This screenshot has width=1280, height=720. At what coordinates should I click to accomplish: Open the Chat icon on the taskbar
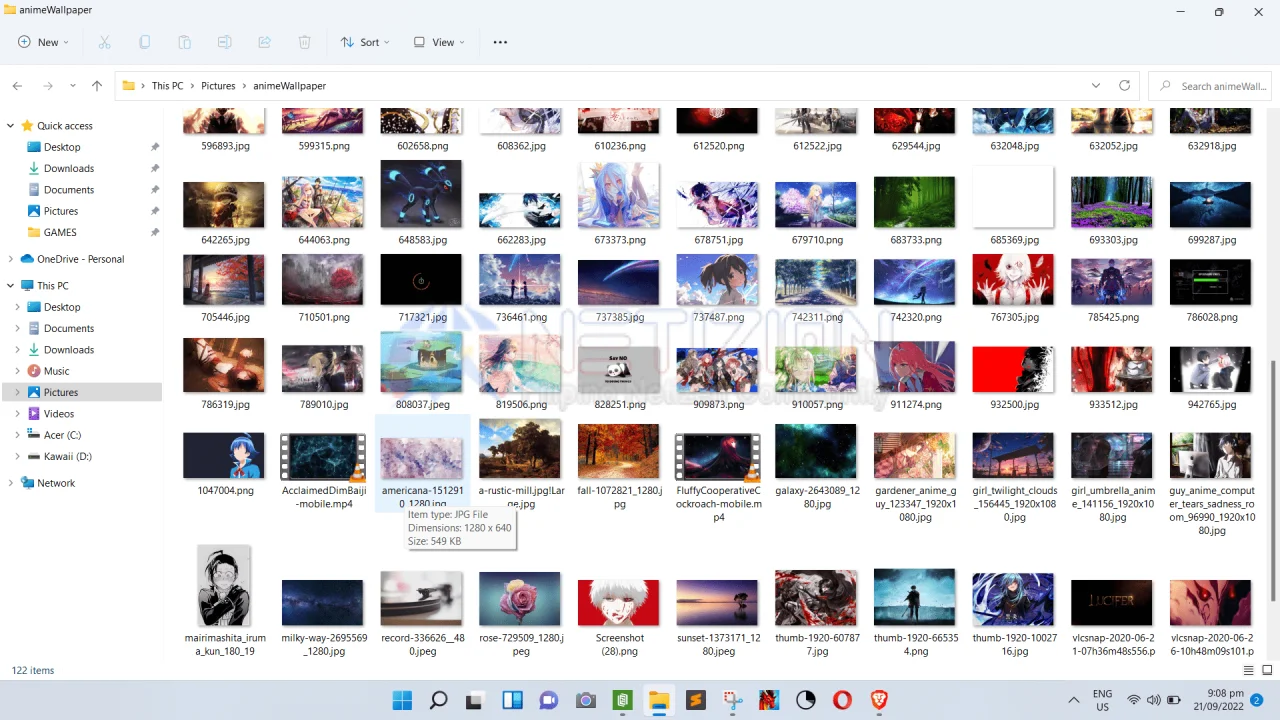coord(548,700)
